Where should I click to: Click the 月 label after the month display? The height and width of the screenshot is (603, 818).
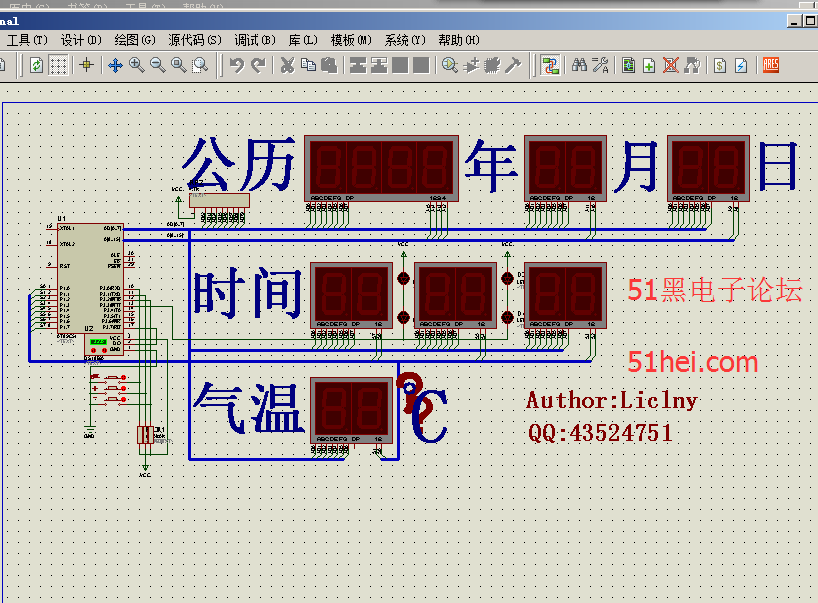[636, 166]
